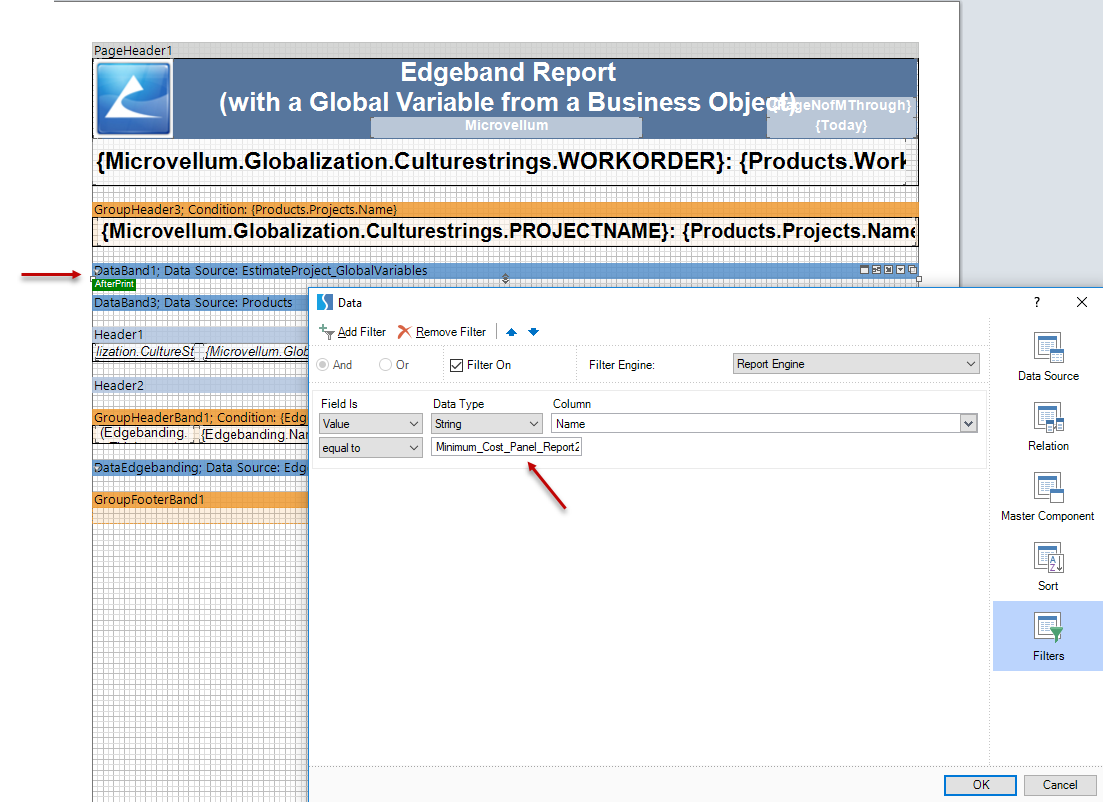Open the 'equal to' condition dropdown

tap(371, 447)
